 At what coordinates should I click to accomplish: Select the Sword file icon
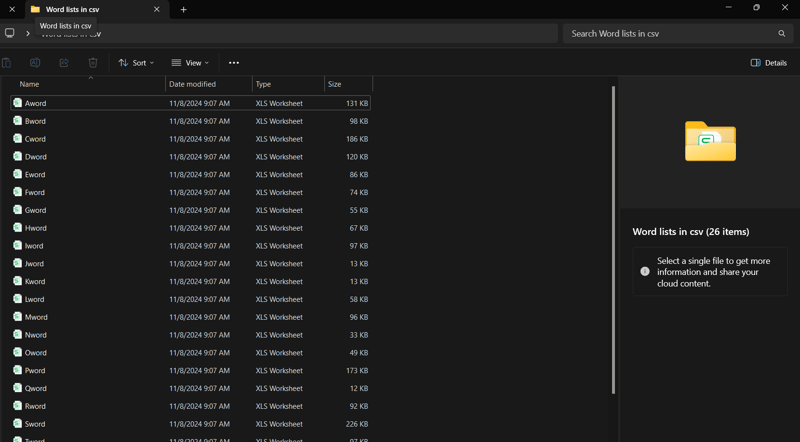point(17,424)
